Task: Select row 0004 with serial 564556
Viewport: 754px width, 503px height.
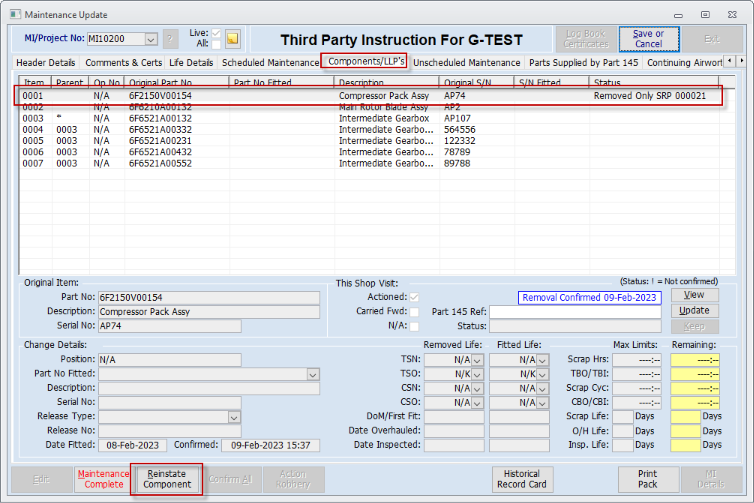Action: (x=368, y=129)
